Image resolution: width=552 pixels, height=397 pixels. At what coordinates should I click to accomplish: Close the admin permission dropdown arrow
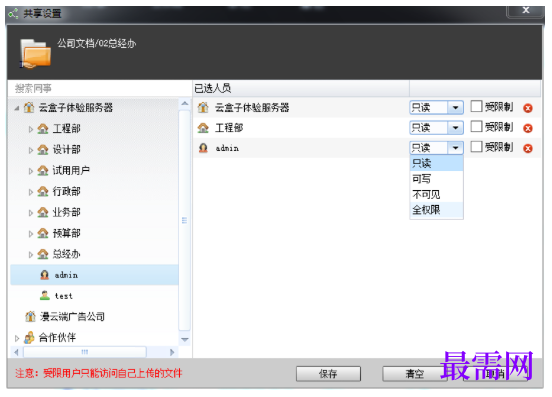point(455,148)
